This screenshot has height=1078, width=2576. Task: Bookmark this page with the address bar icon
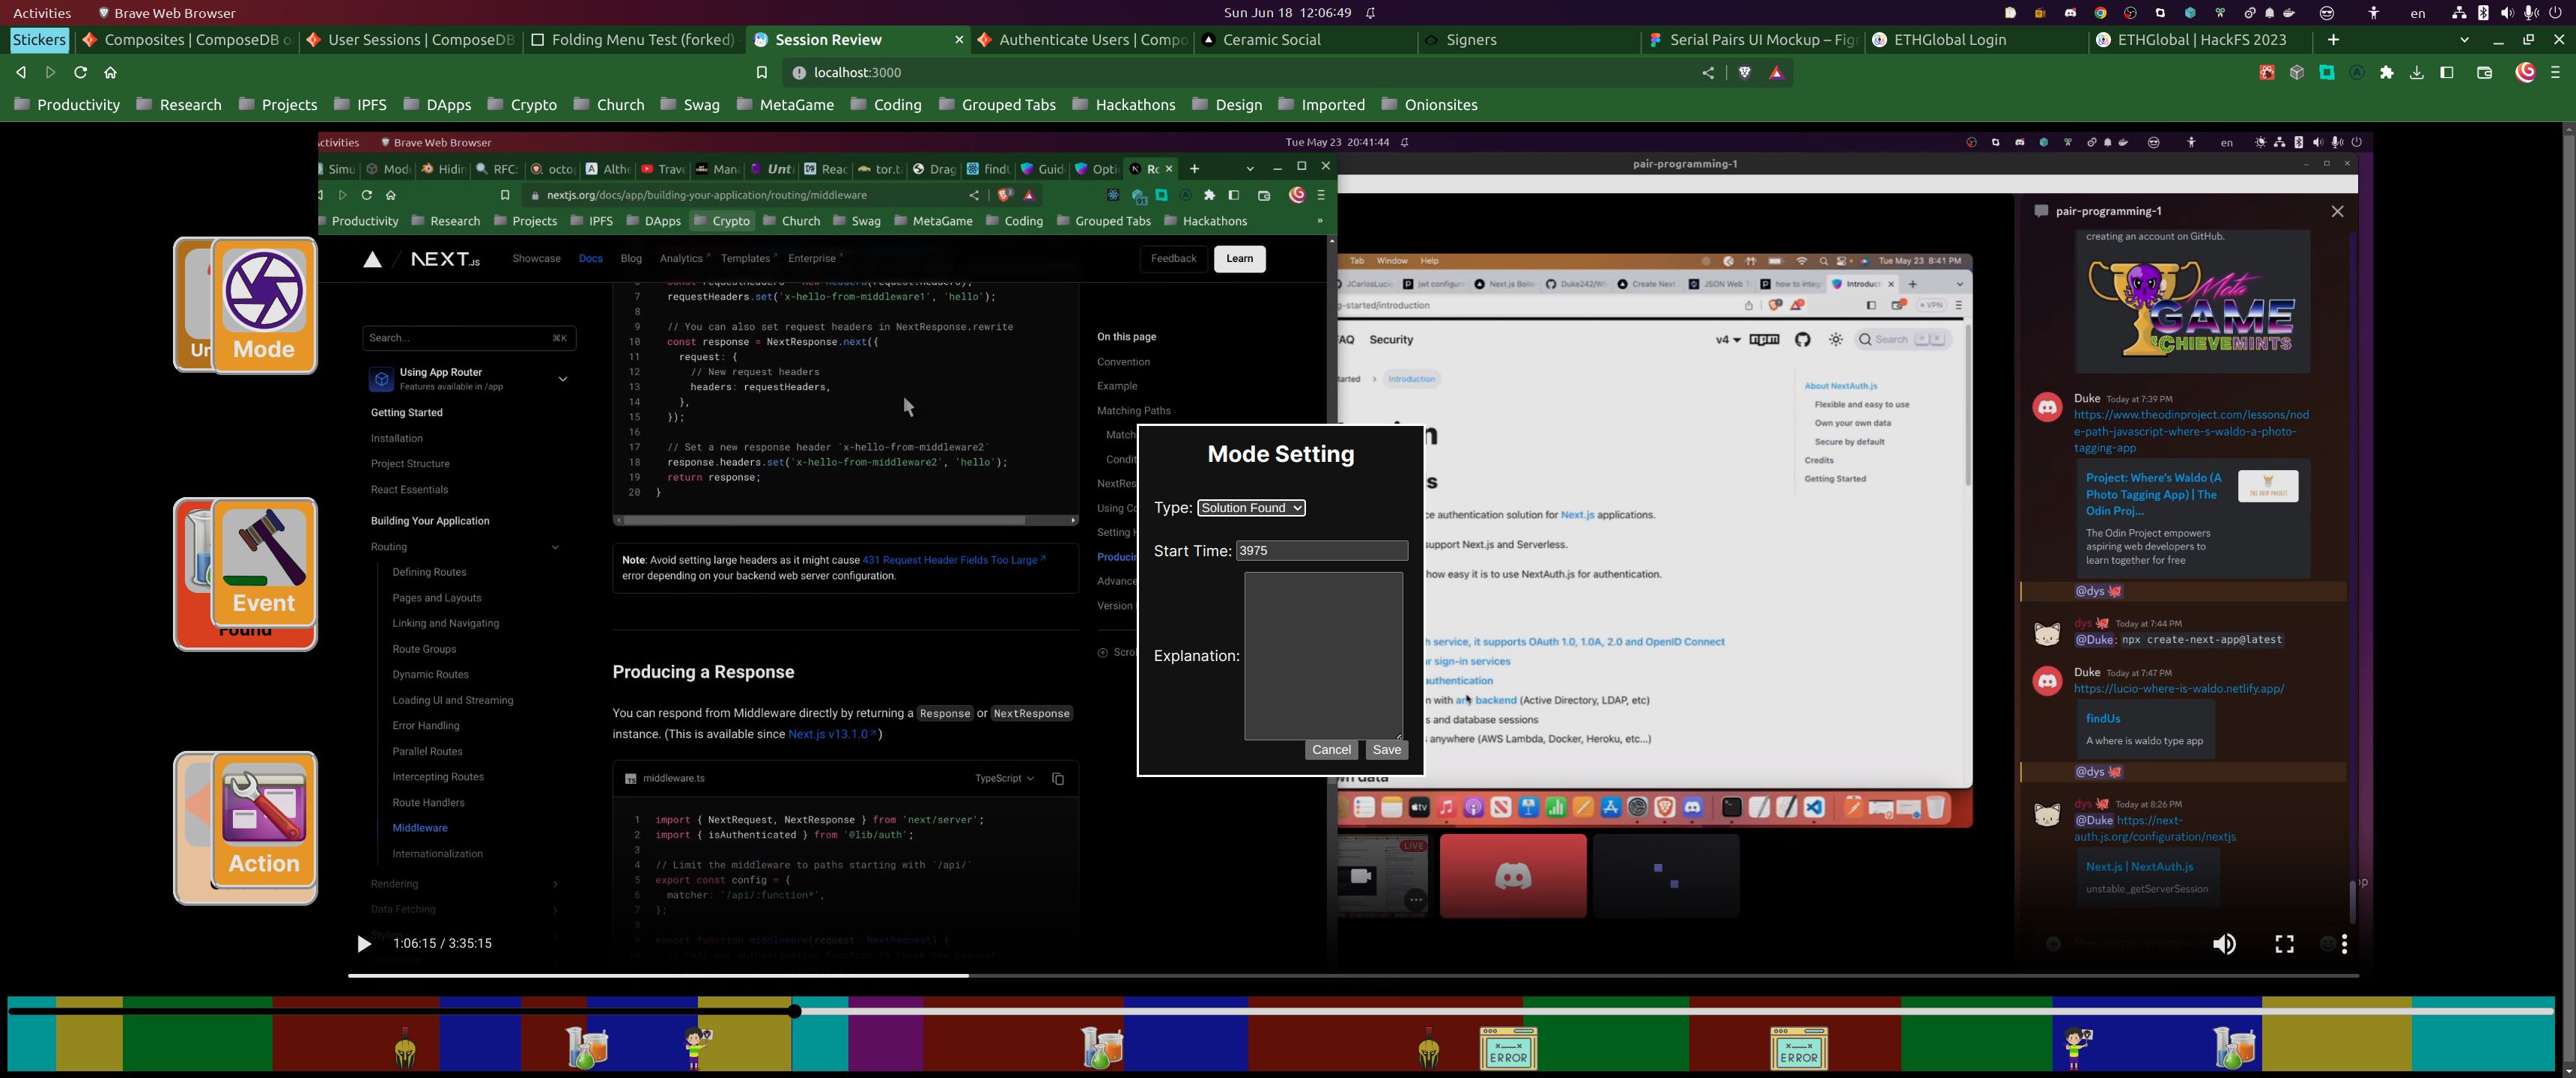(x=762, y=73)
